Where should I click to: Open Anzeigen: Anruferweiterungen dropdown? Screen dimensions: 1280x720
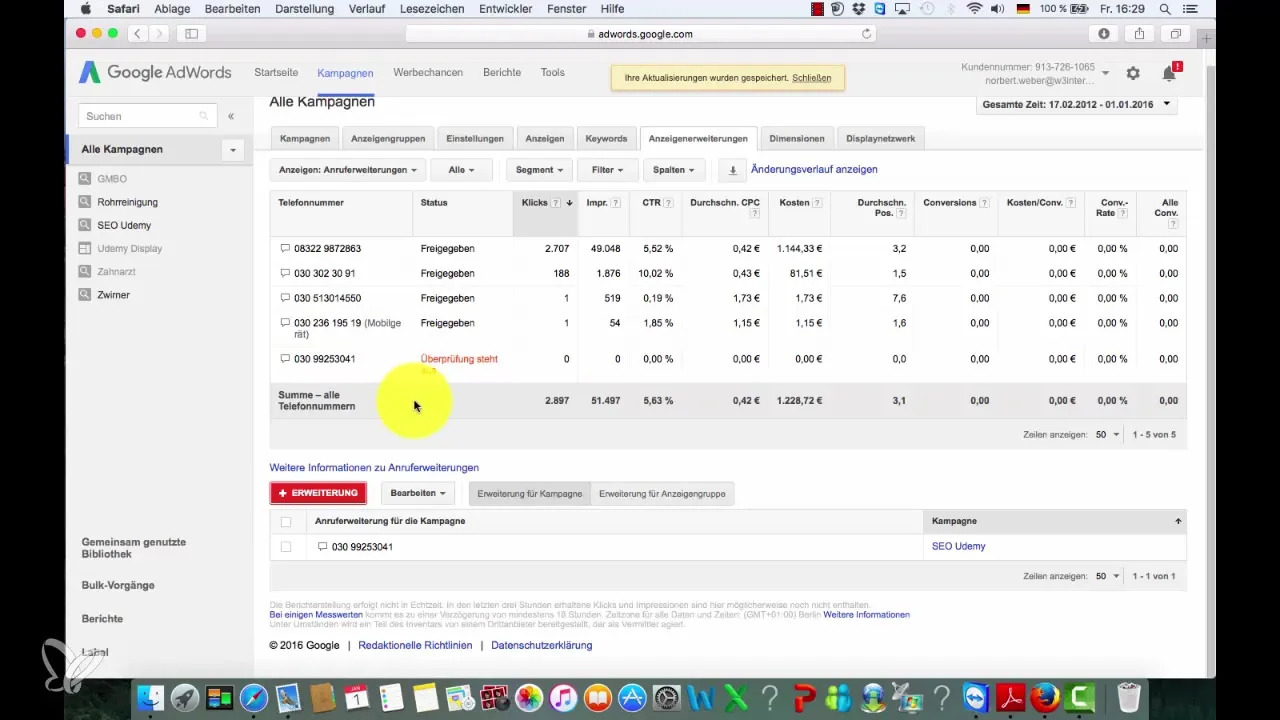(348, 170)
